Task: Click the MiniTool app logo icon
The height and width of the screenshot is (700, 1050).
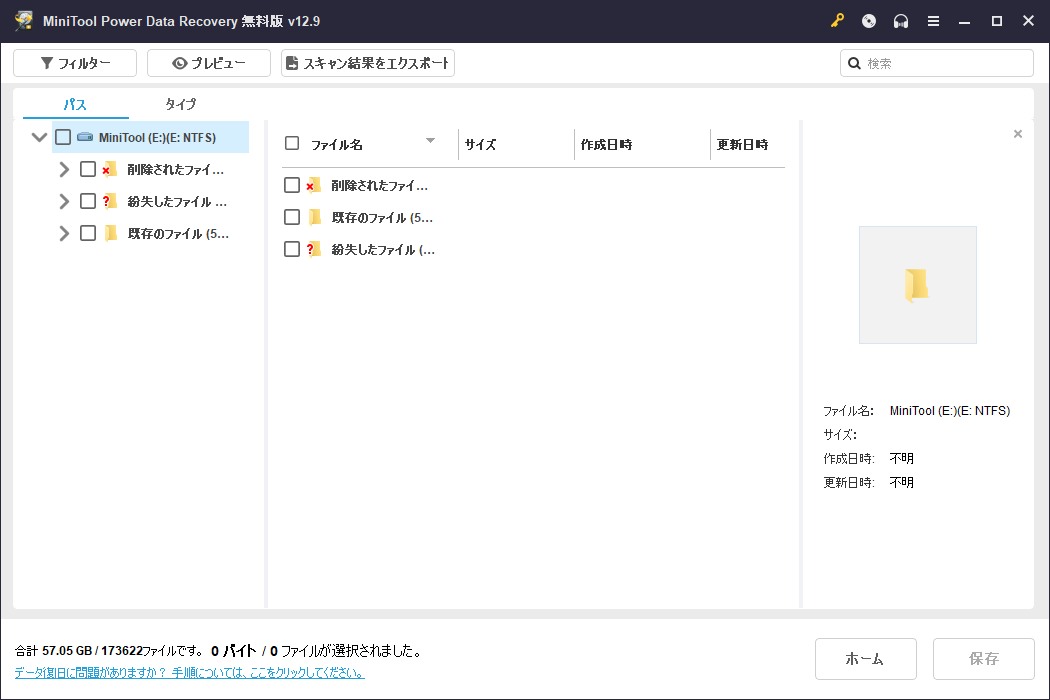Action: pos(23,21)
